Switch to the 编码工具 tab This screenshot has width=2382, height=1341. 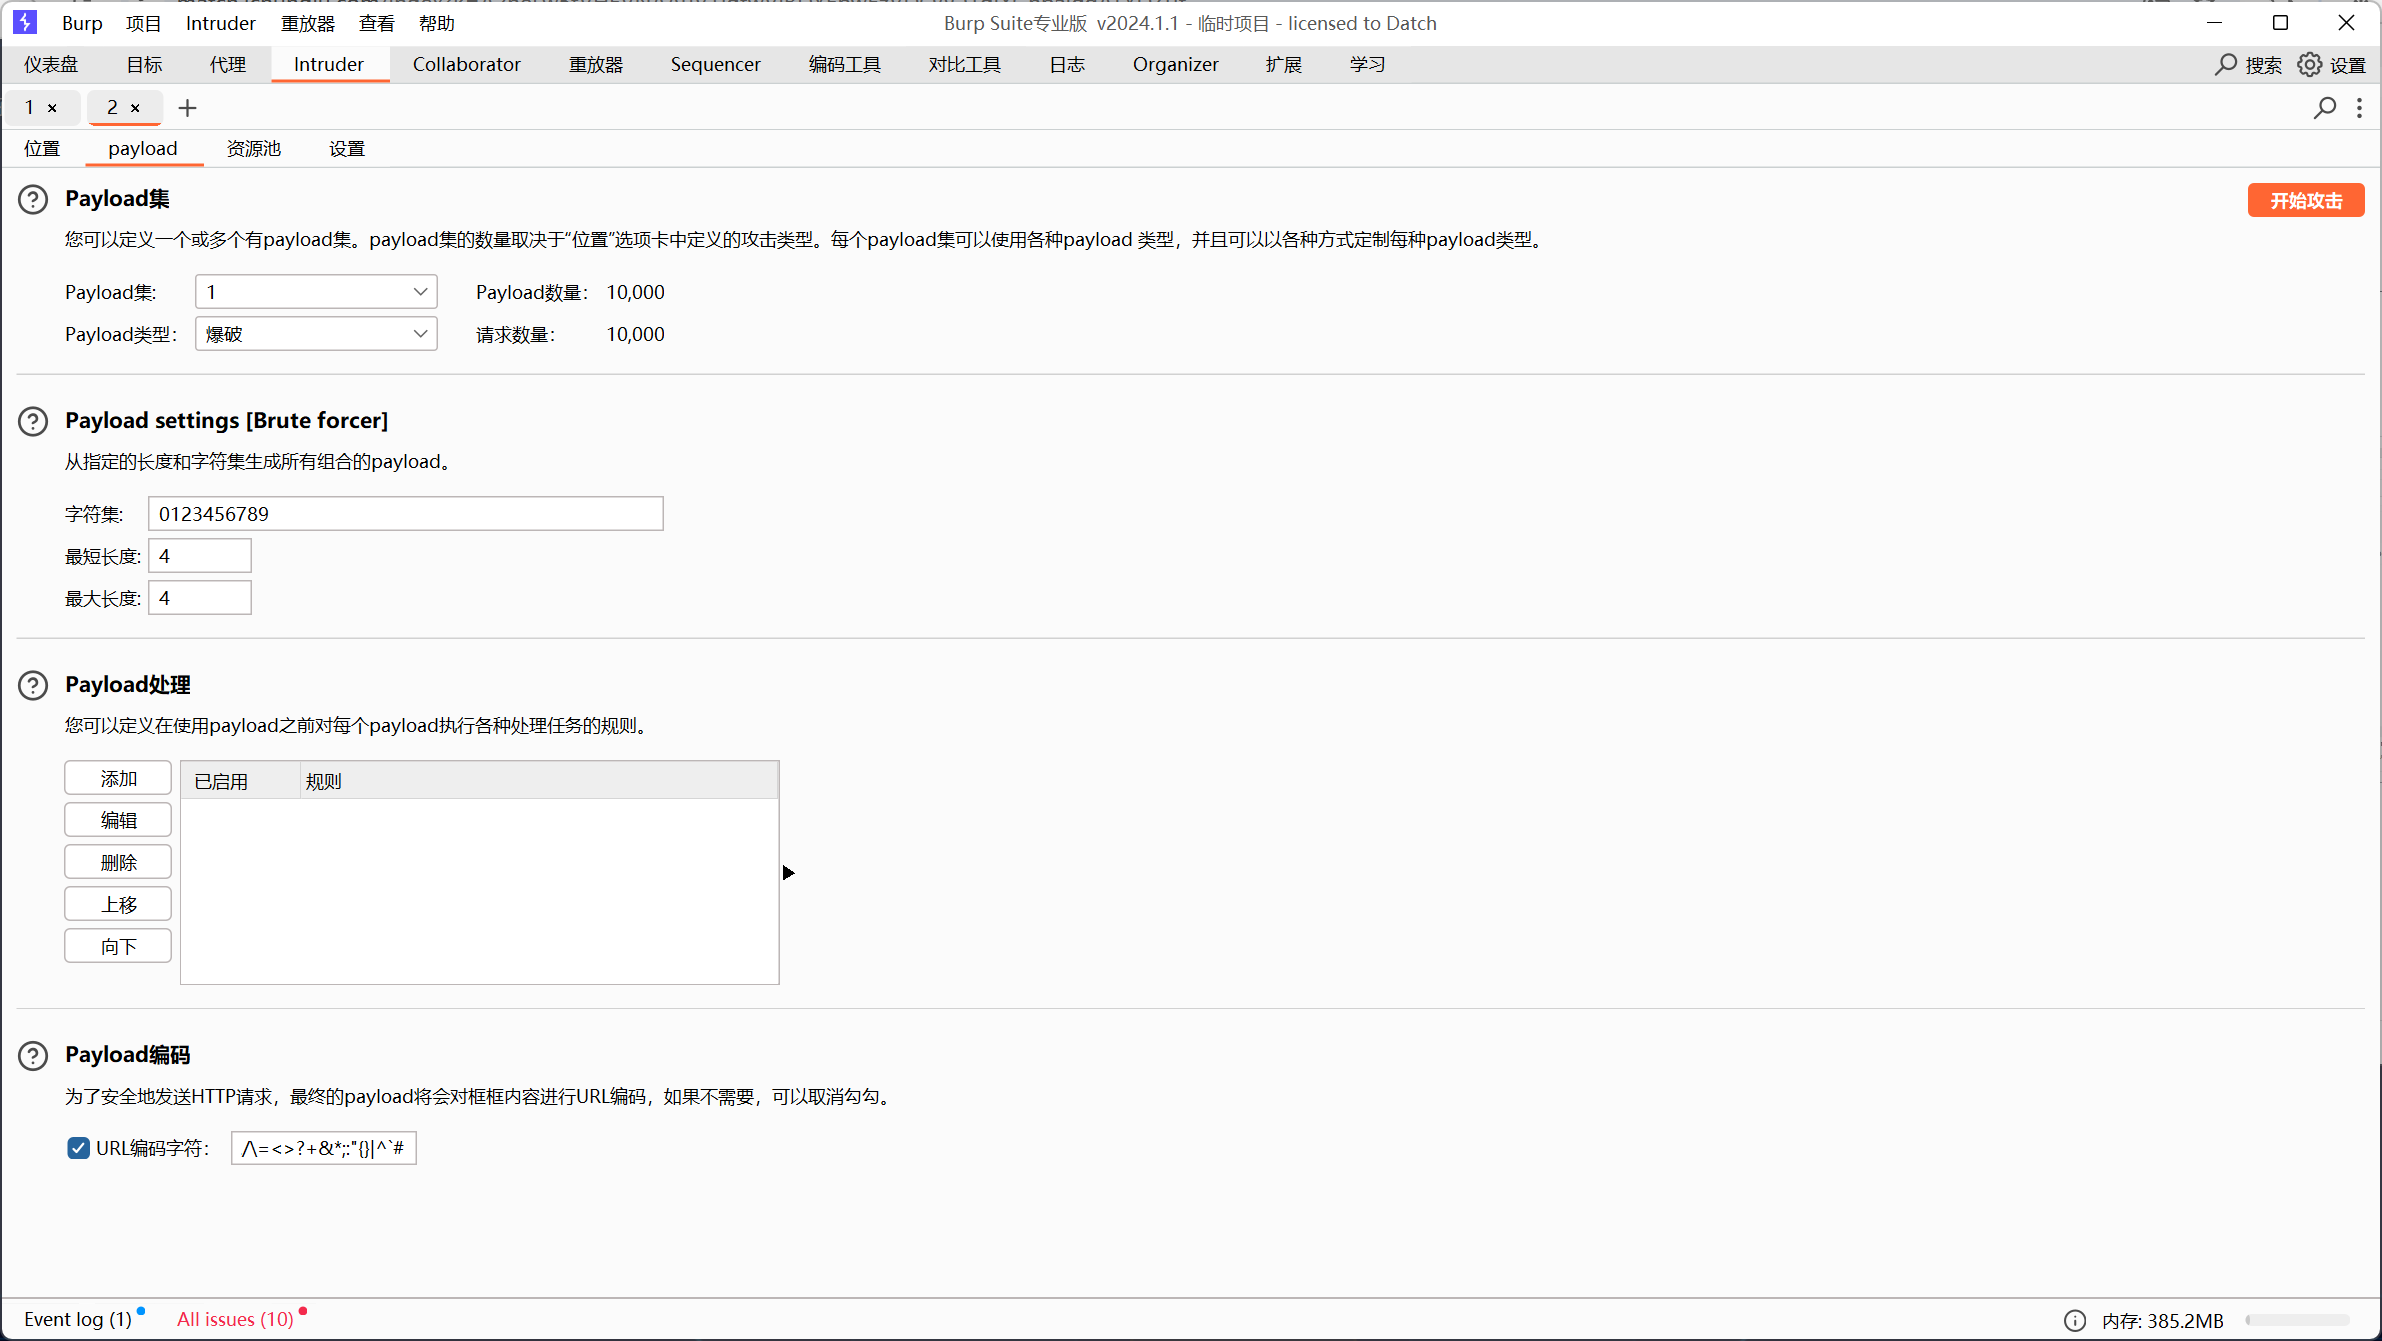coord(844,64)
